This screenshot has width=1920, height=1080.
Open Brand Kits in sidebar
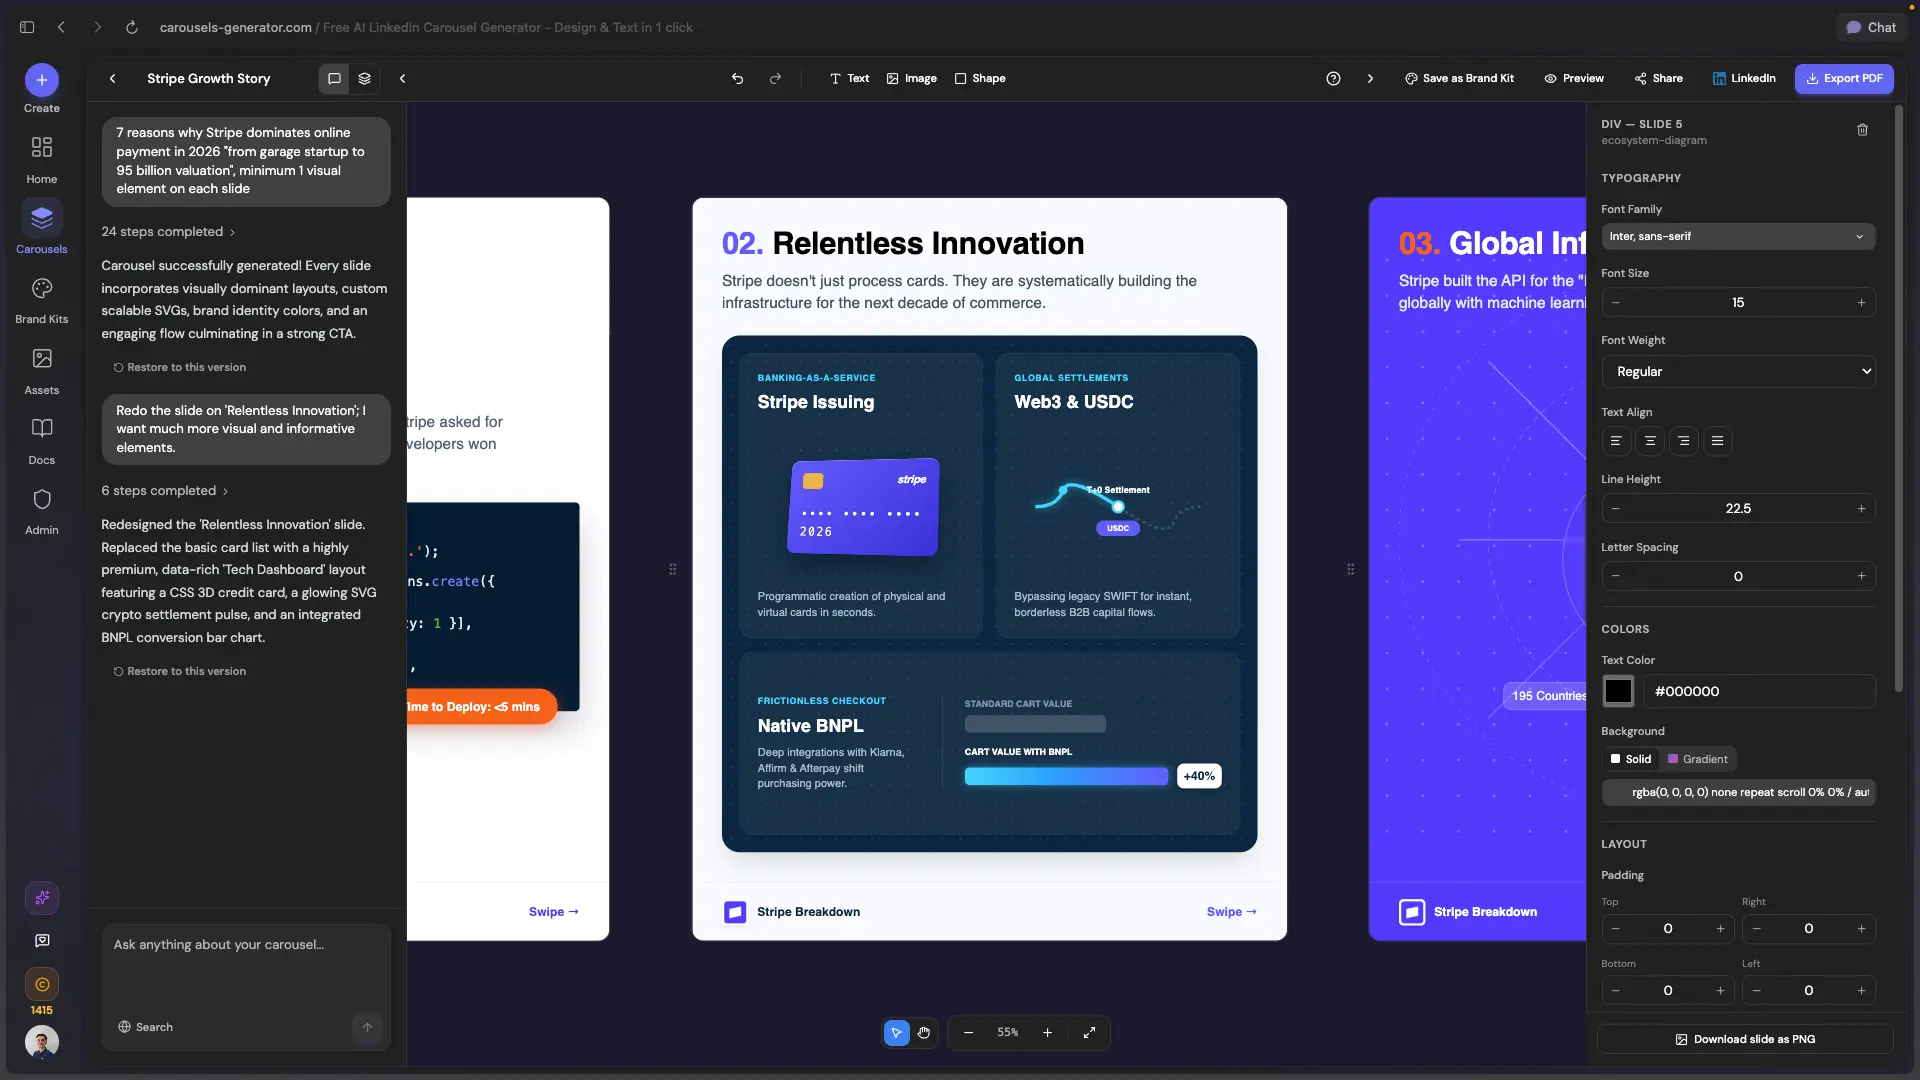41,300
